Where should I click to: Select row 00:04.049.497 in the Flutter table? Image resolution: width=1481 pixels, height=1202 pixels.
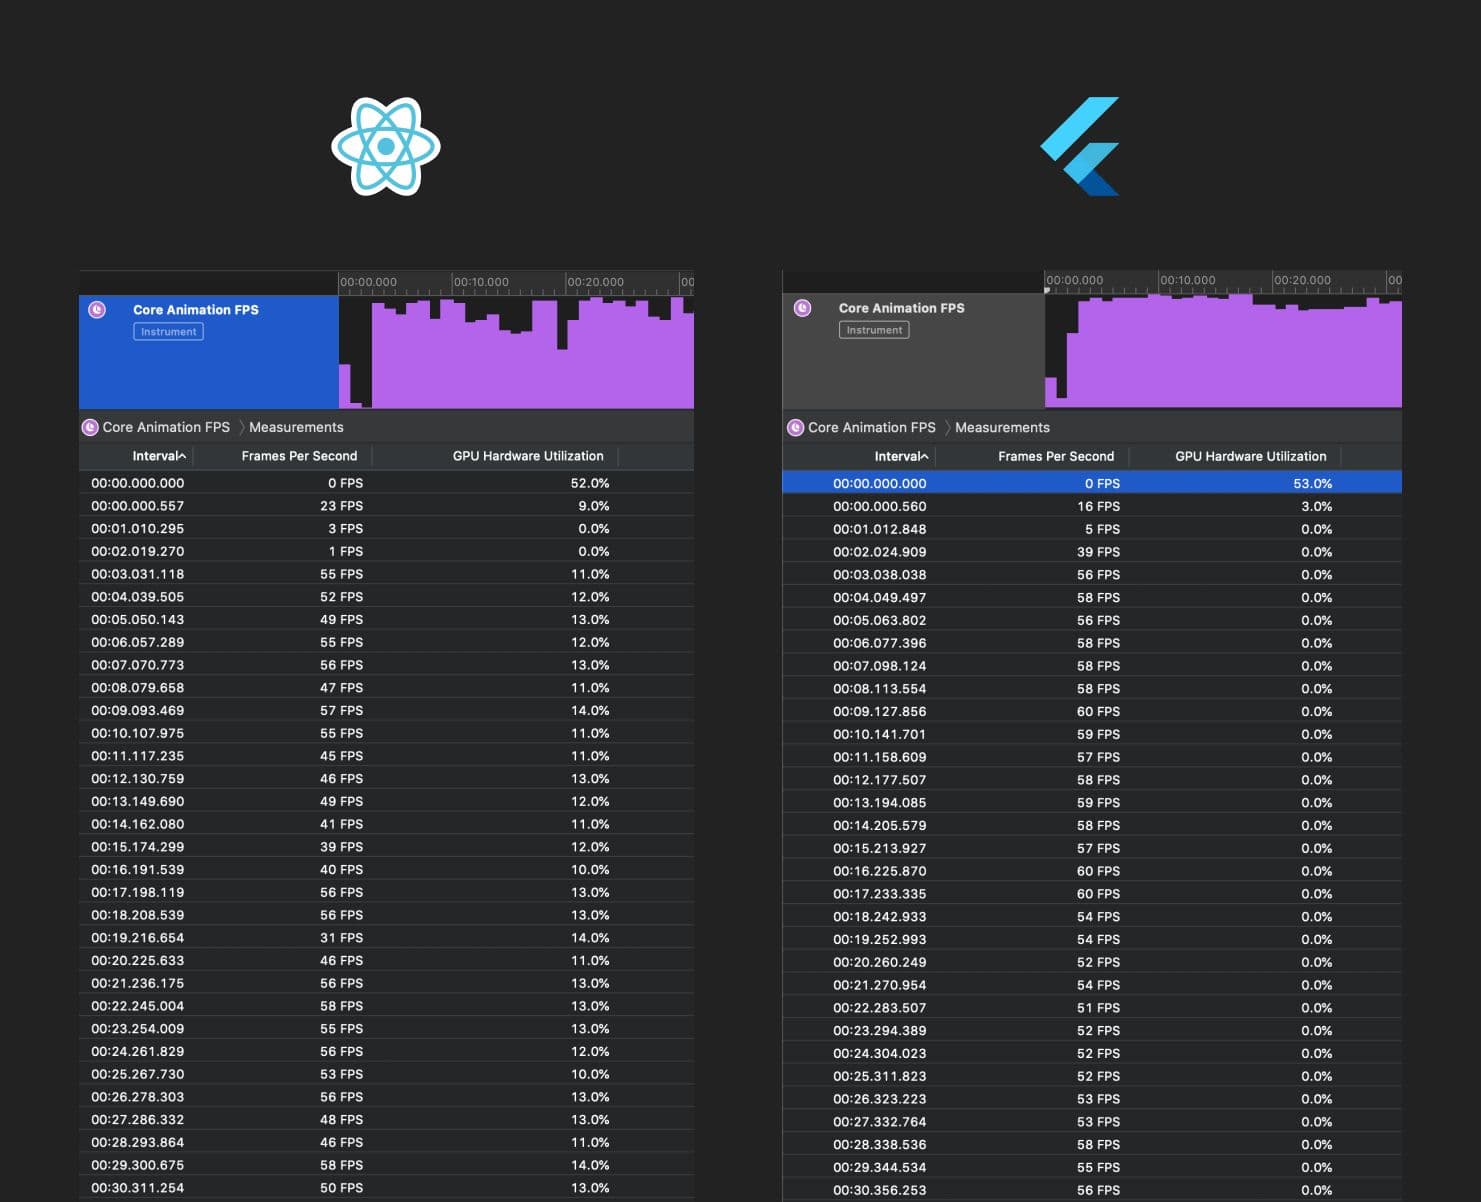pos(1092,597)
